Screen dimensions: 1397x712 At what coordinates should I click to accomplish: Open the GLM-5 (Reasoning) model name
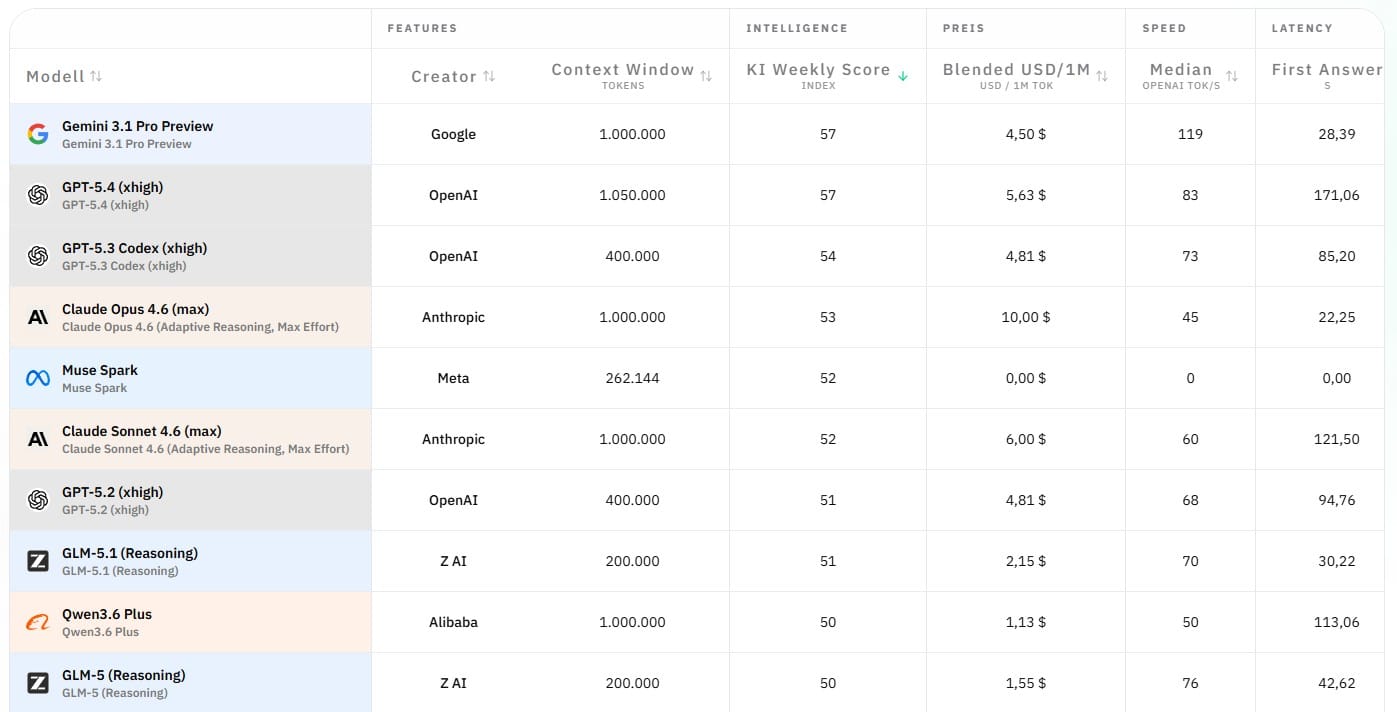(123, 675)
